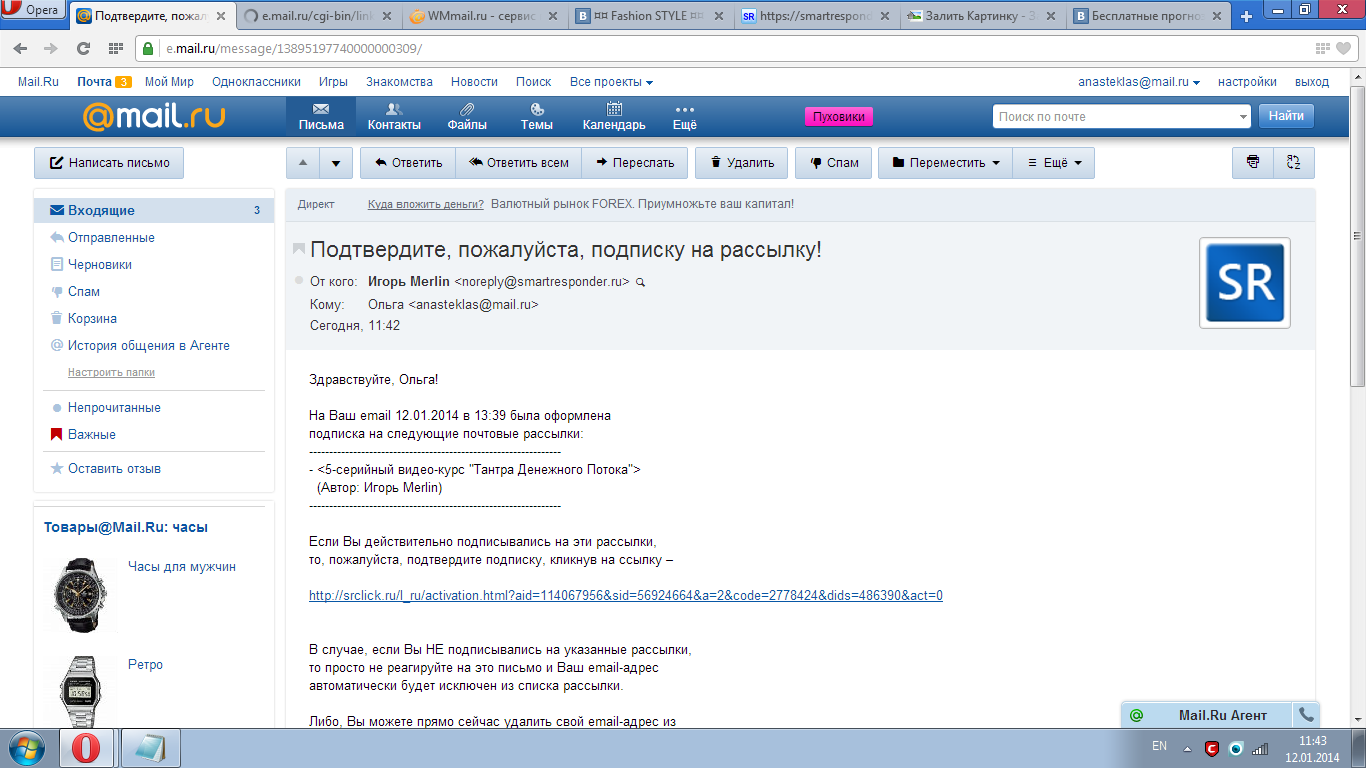
Task: Switch to the e.mail.ru/cgi-bin browser tab
Action: pyautogui.click(x=319, y=17)
